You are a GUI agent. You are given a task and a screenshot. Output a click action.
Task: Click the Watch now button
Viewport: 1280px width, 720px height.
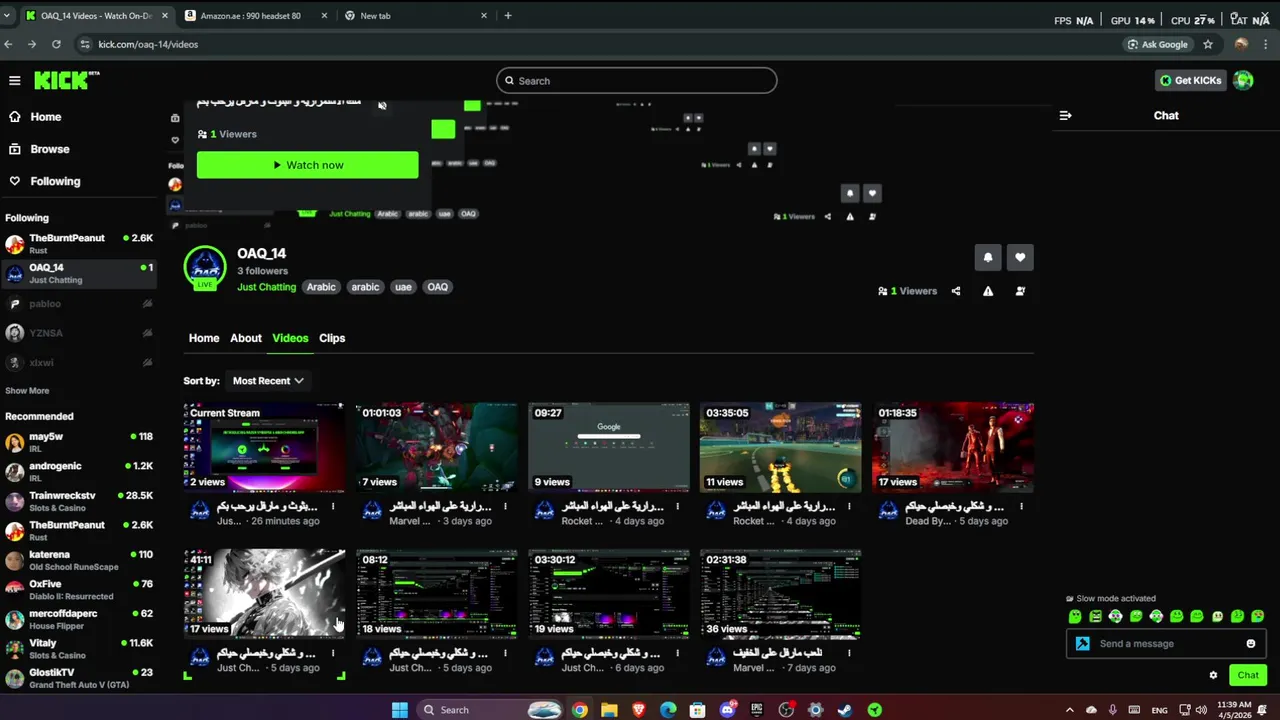(x=307, y=165)
